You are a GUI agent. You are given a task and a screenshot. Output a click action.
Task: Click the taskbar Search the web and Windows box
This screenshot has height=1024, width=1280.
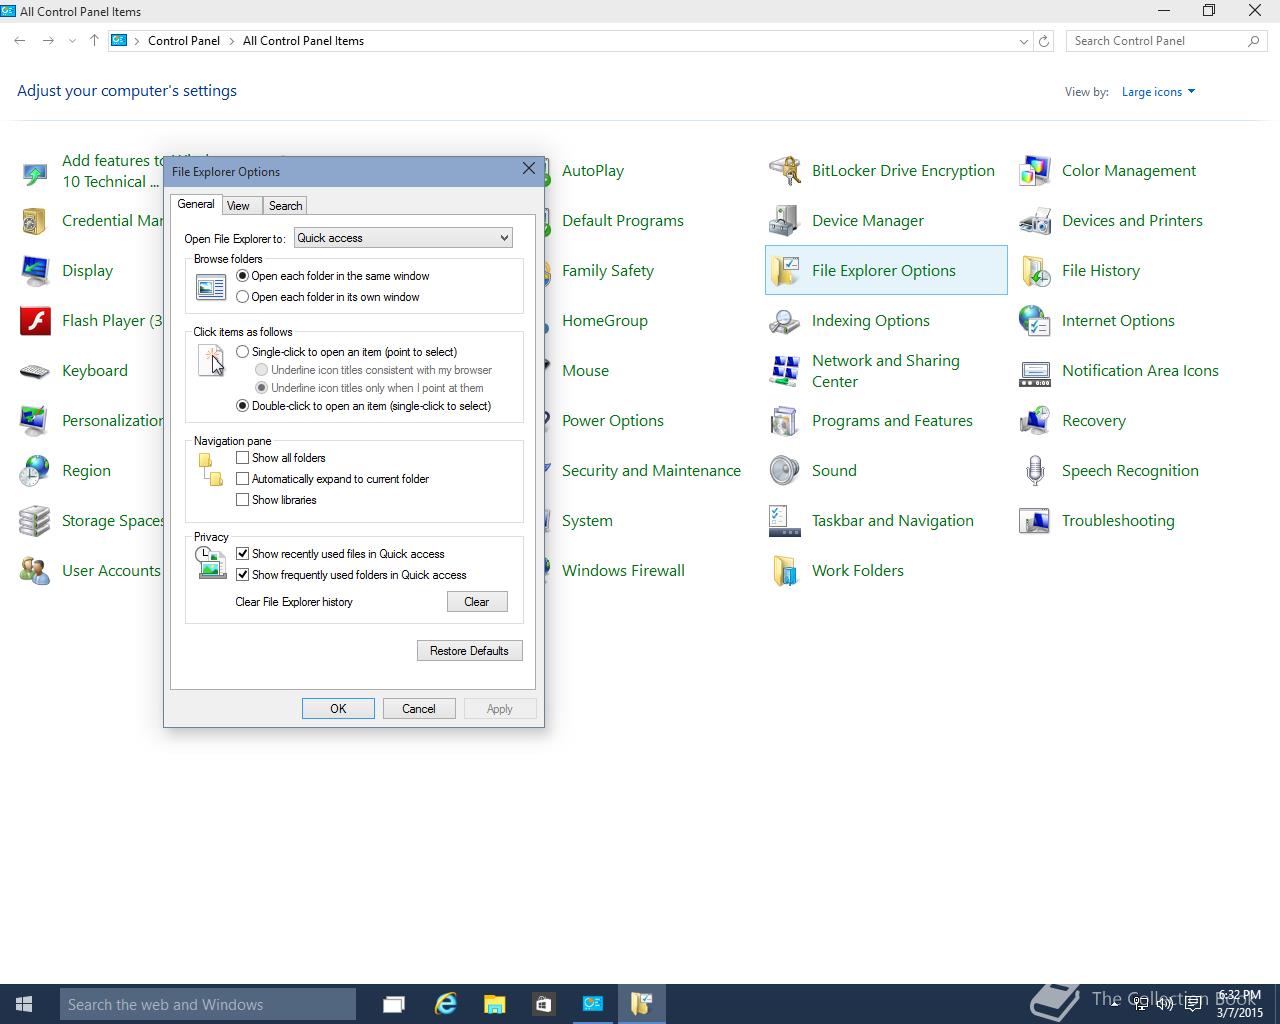(x=208, y=1004)
